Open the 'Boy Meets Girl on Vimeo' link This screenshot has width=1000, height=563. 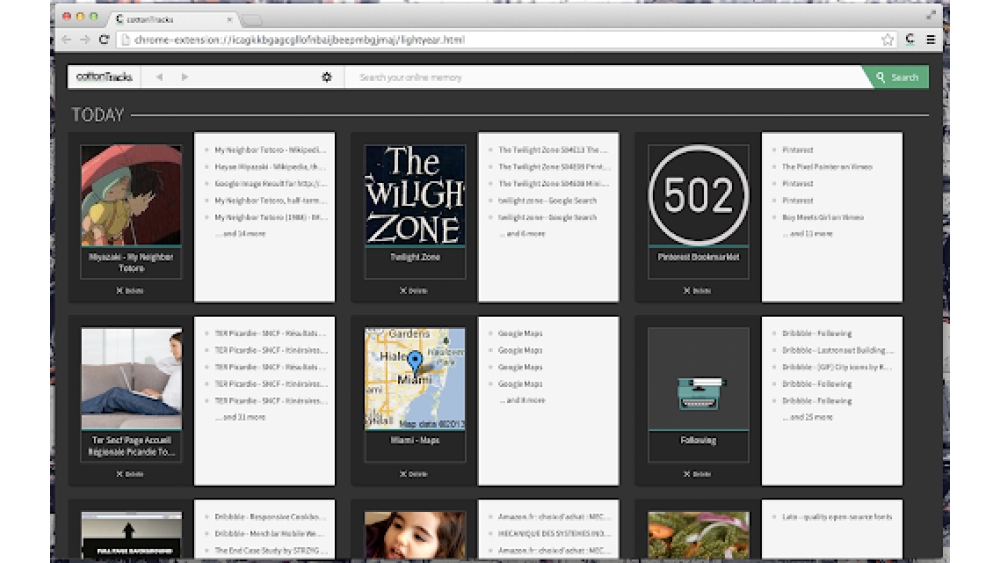(x=822, y=217)
